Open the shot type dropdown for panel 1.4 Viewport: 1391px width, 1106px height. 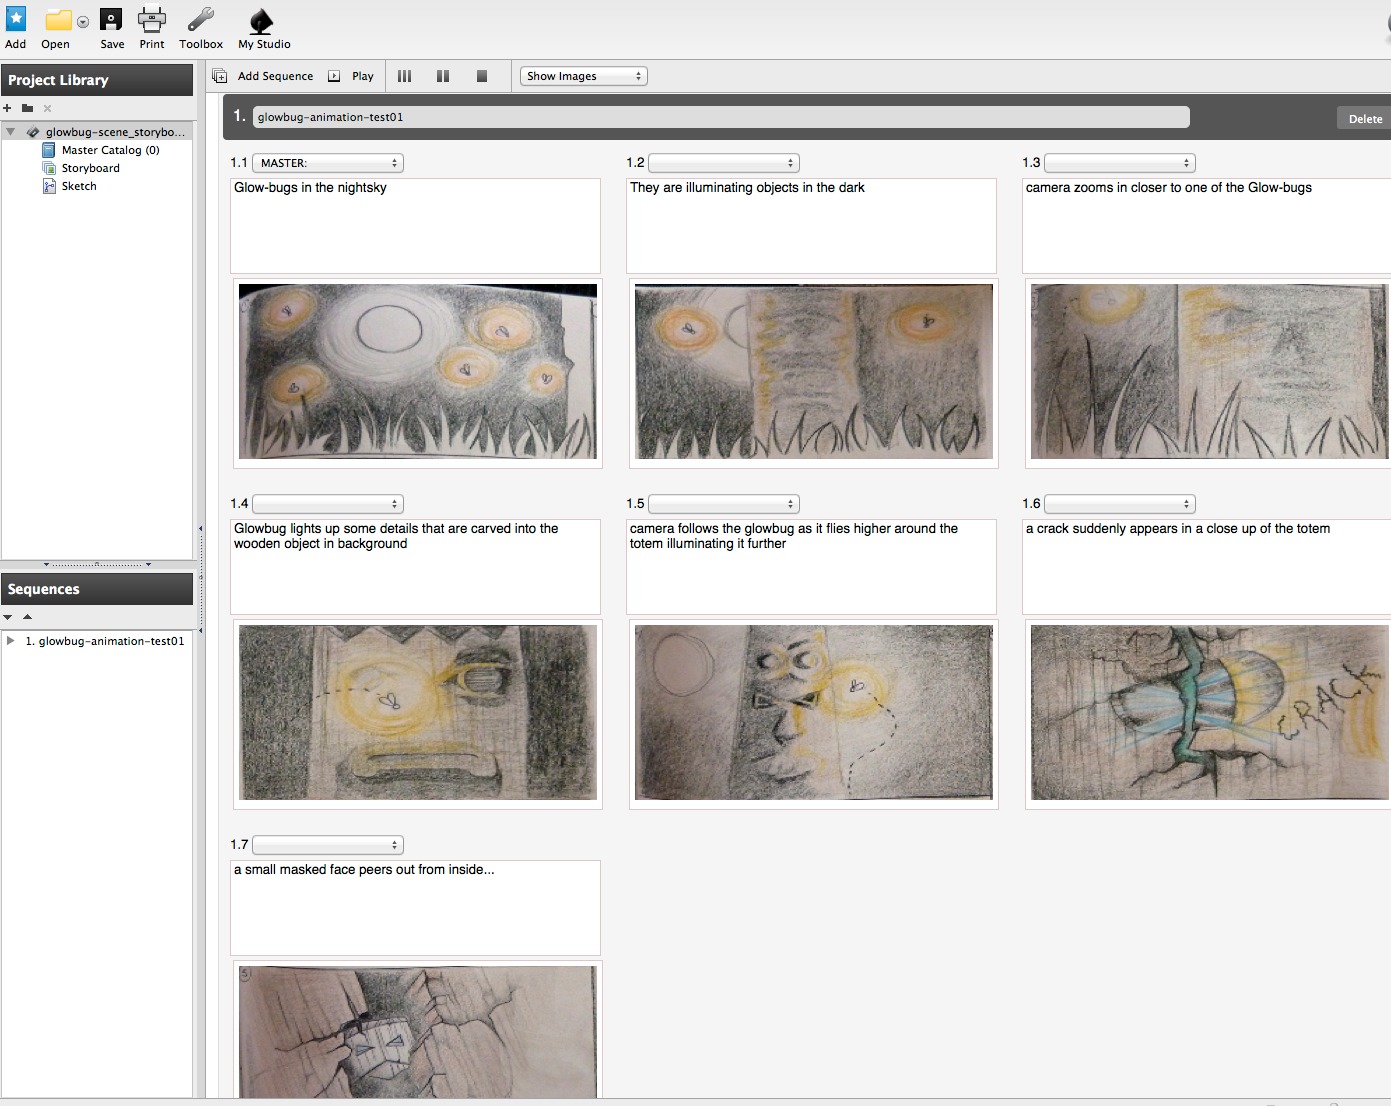pyautogui.click(x=327, y=504)
